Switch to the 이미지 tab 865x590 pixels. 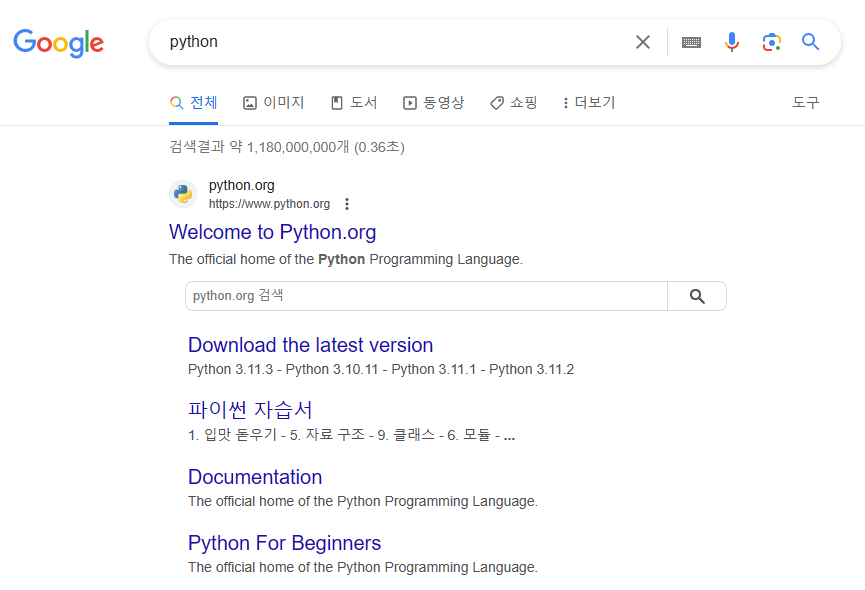coord(274,103)
